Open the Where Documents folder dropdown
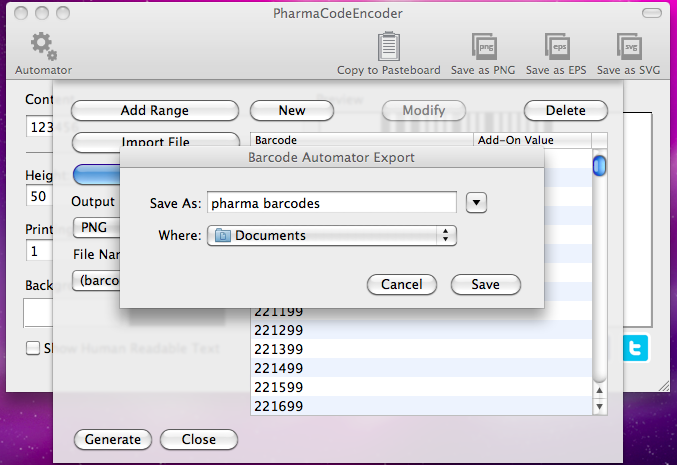 tap(332, 236)
